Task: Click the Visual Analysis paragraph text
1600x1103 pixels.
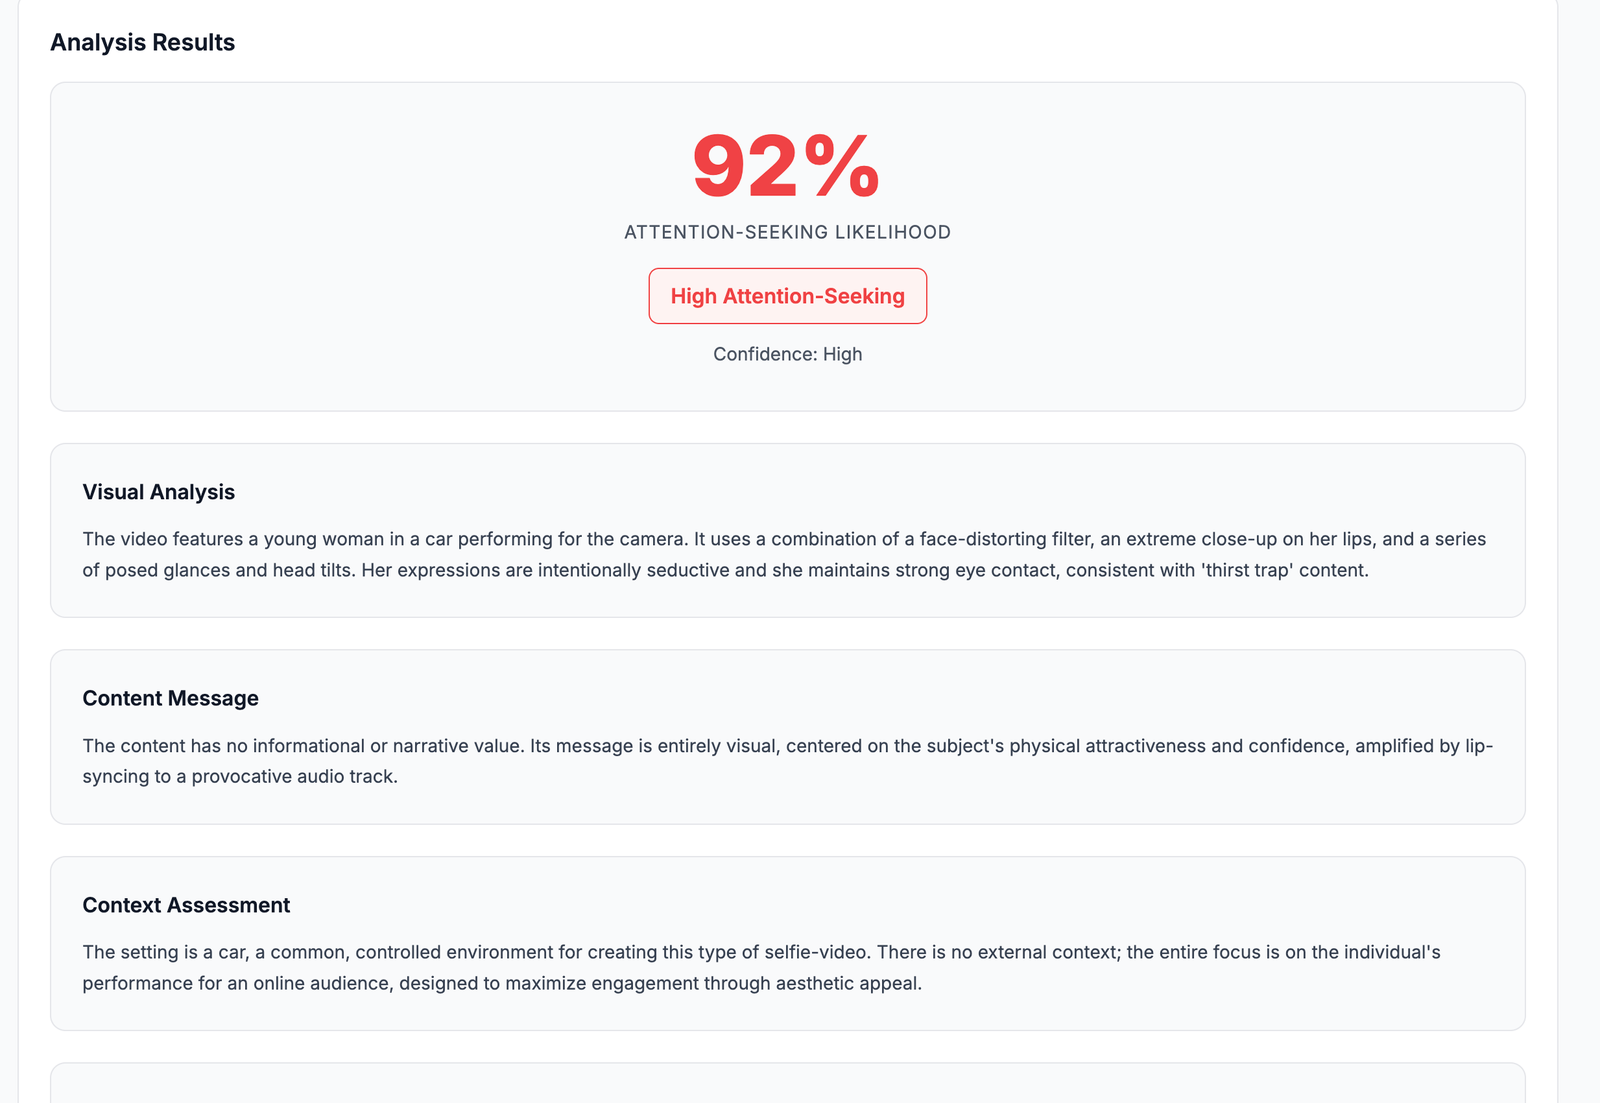Action: pyautogui.click(x=786, y=554)
